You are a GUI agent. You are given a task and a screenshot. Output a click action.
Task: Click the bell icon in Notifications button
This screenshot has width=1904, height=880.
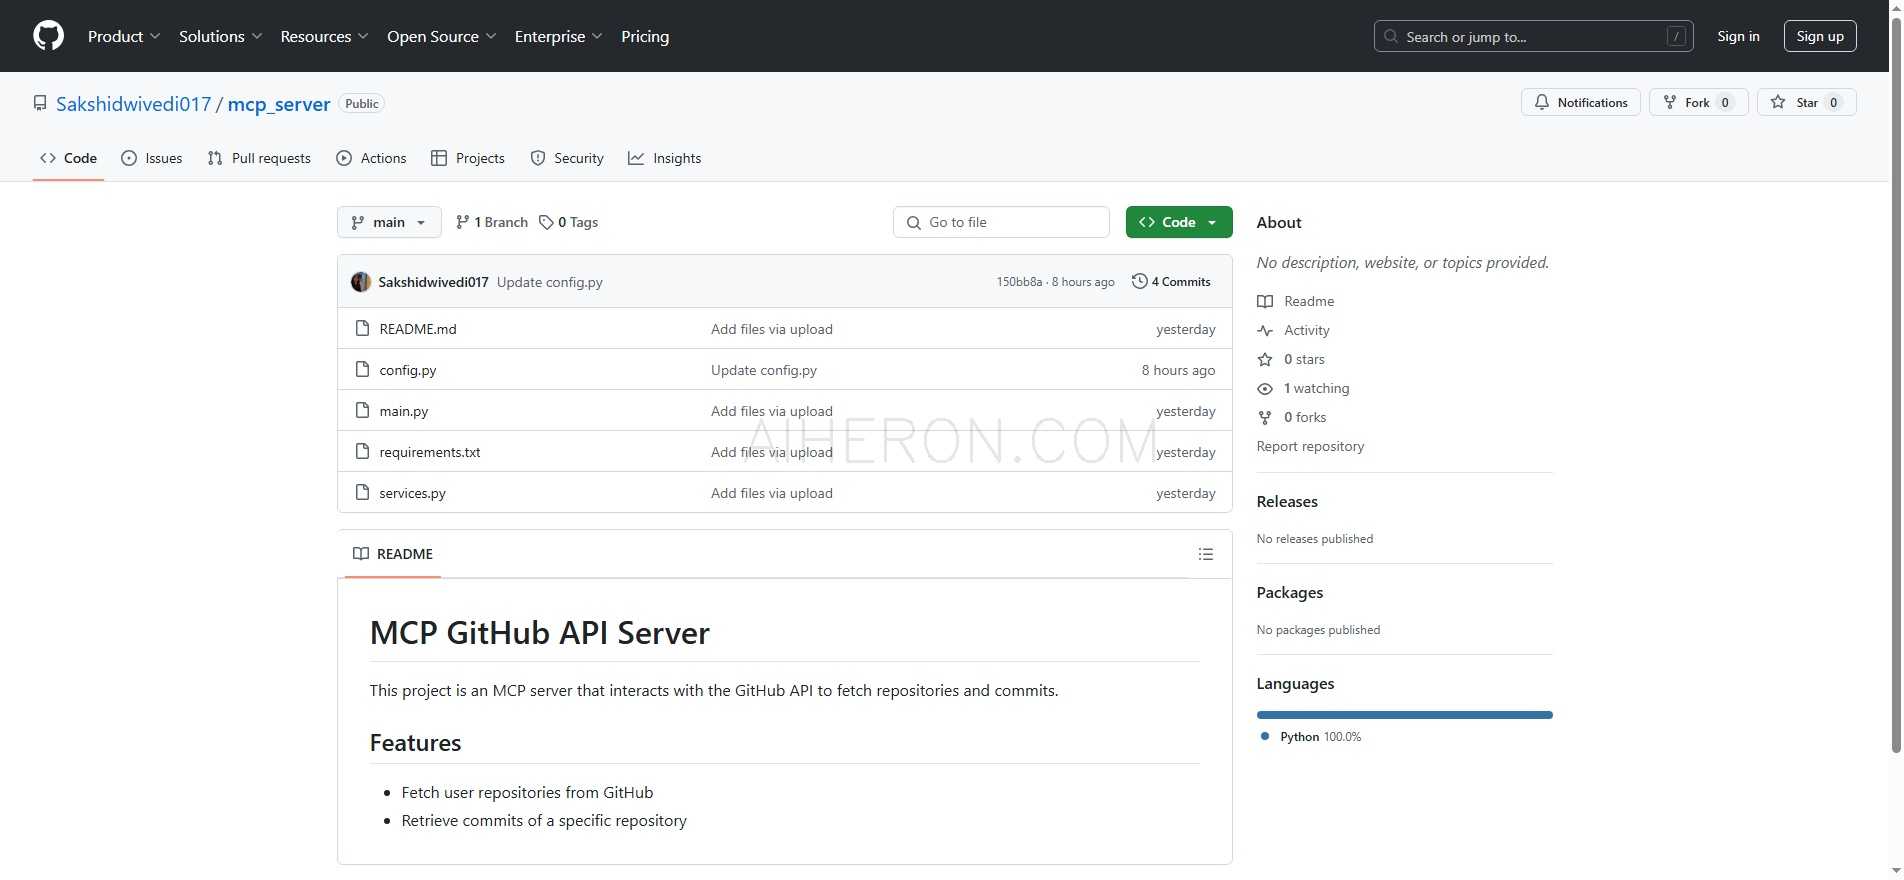pyautogui.click(x=1542, y=102)
